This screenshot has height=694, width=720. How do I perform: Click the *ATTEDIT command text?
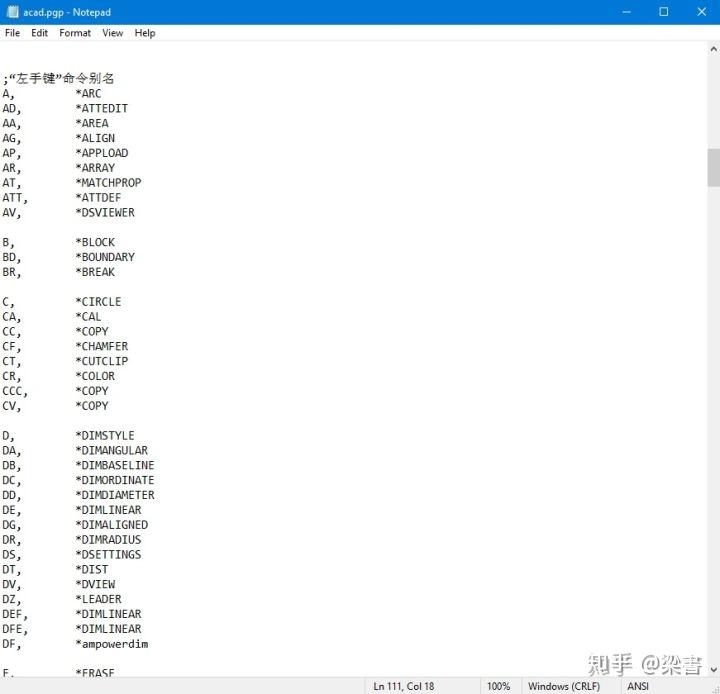coord(101,108)
